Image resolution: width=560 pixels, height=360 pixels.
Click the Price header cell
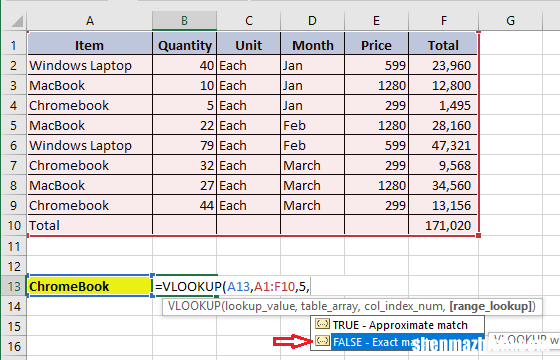pos(376,45)
